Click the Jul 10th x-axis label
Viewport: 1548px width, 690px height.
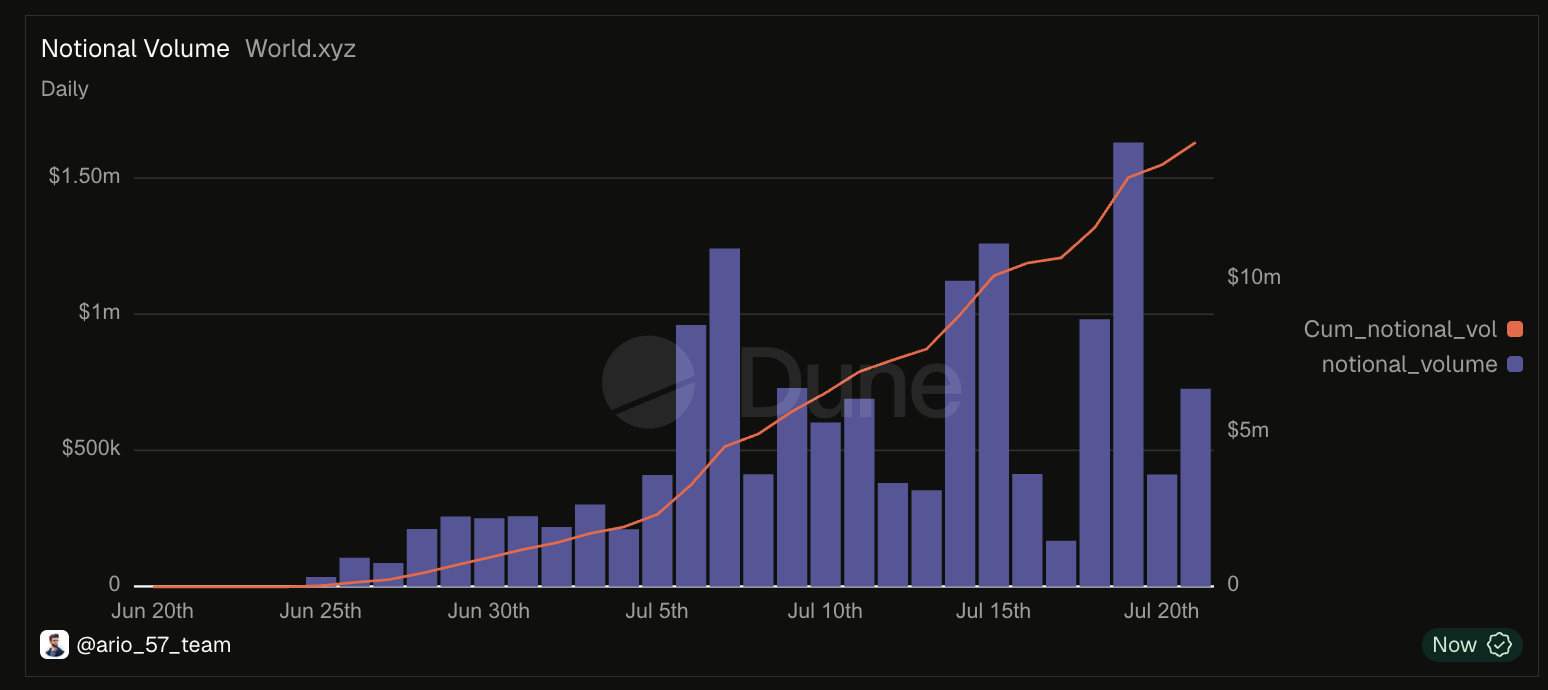tap(824, 611)
